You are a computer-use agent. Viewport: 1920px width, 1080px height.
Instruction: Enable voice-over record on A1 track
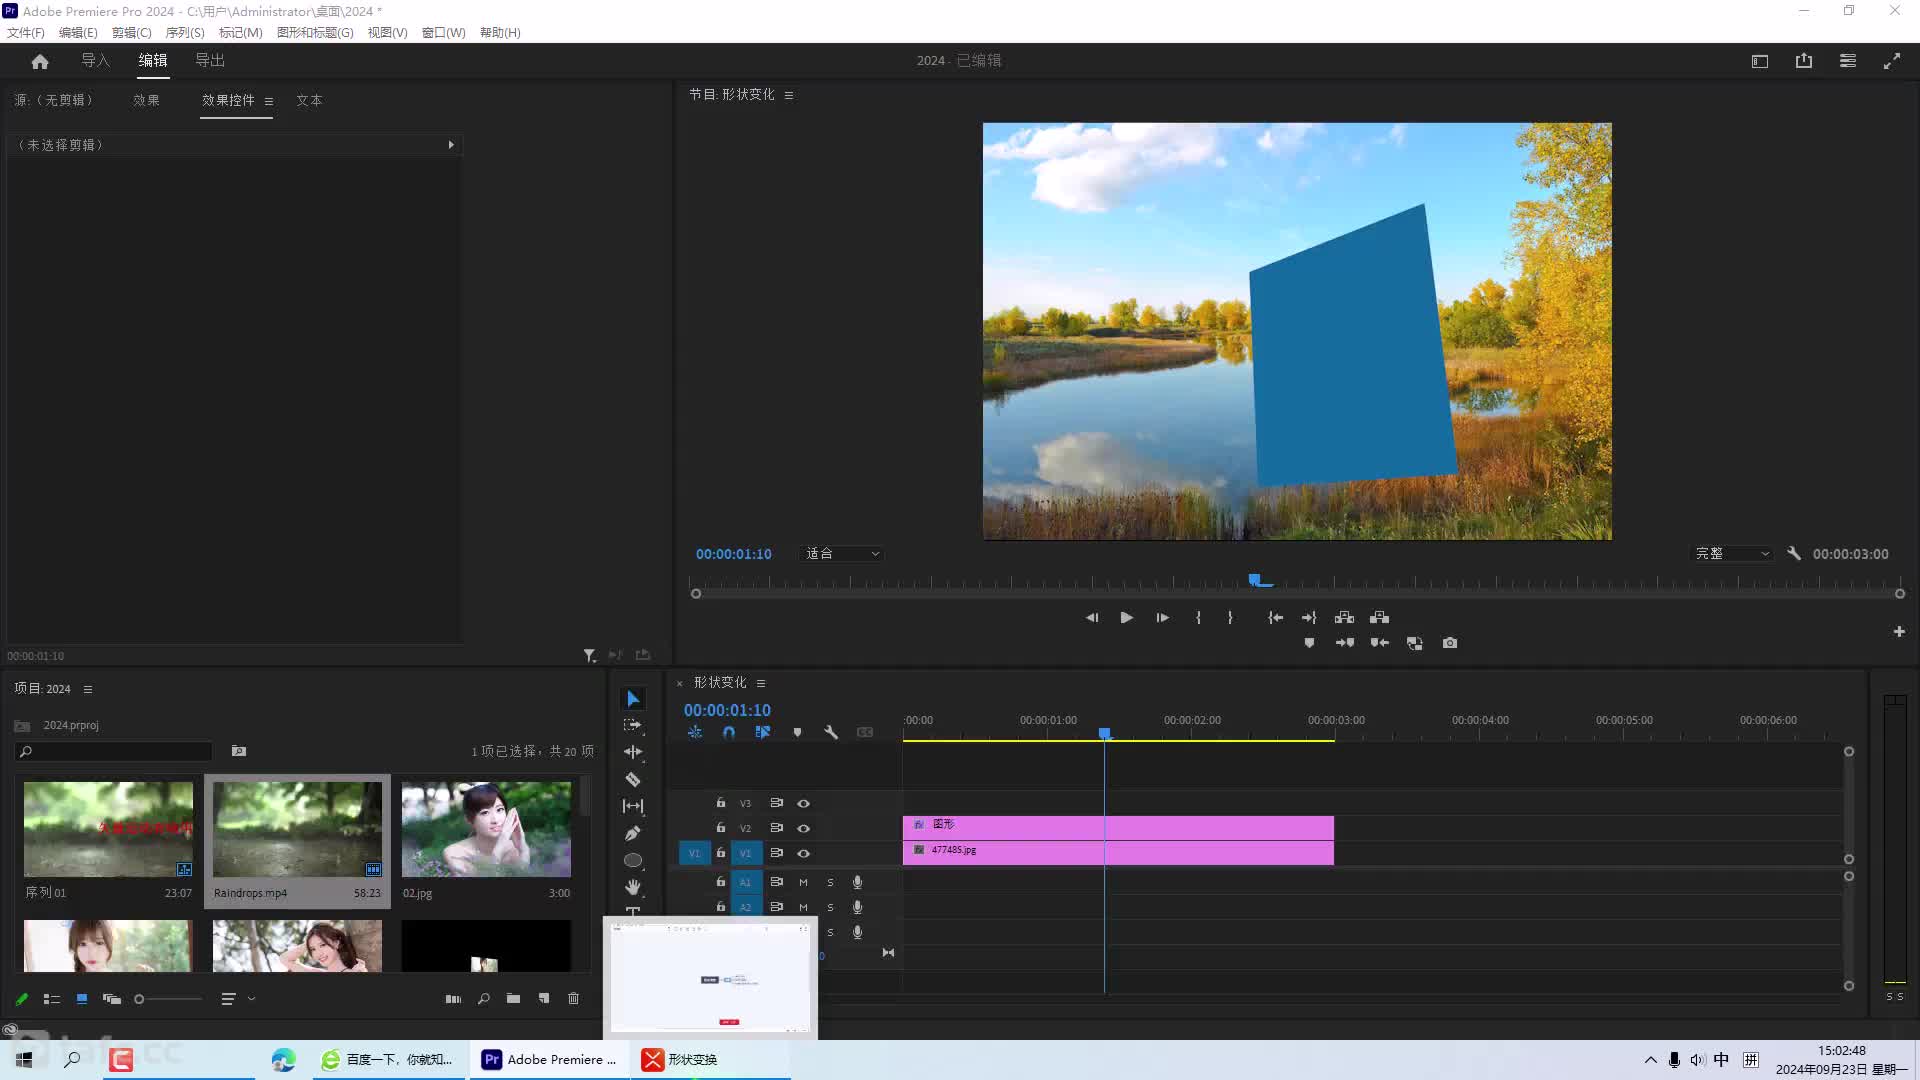pos(857,882)
